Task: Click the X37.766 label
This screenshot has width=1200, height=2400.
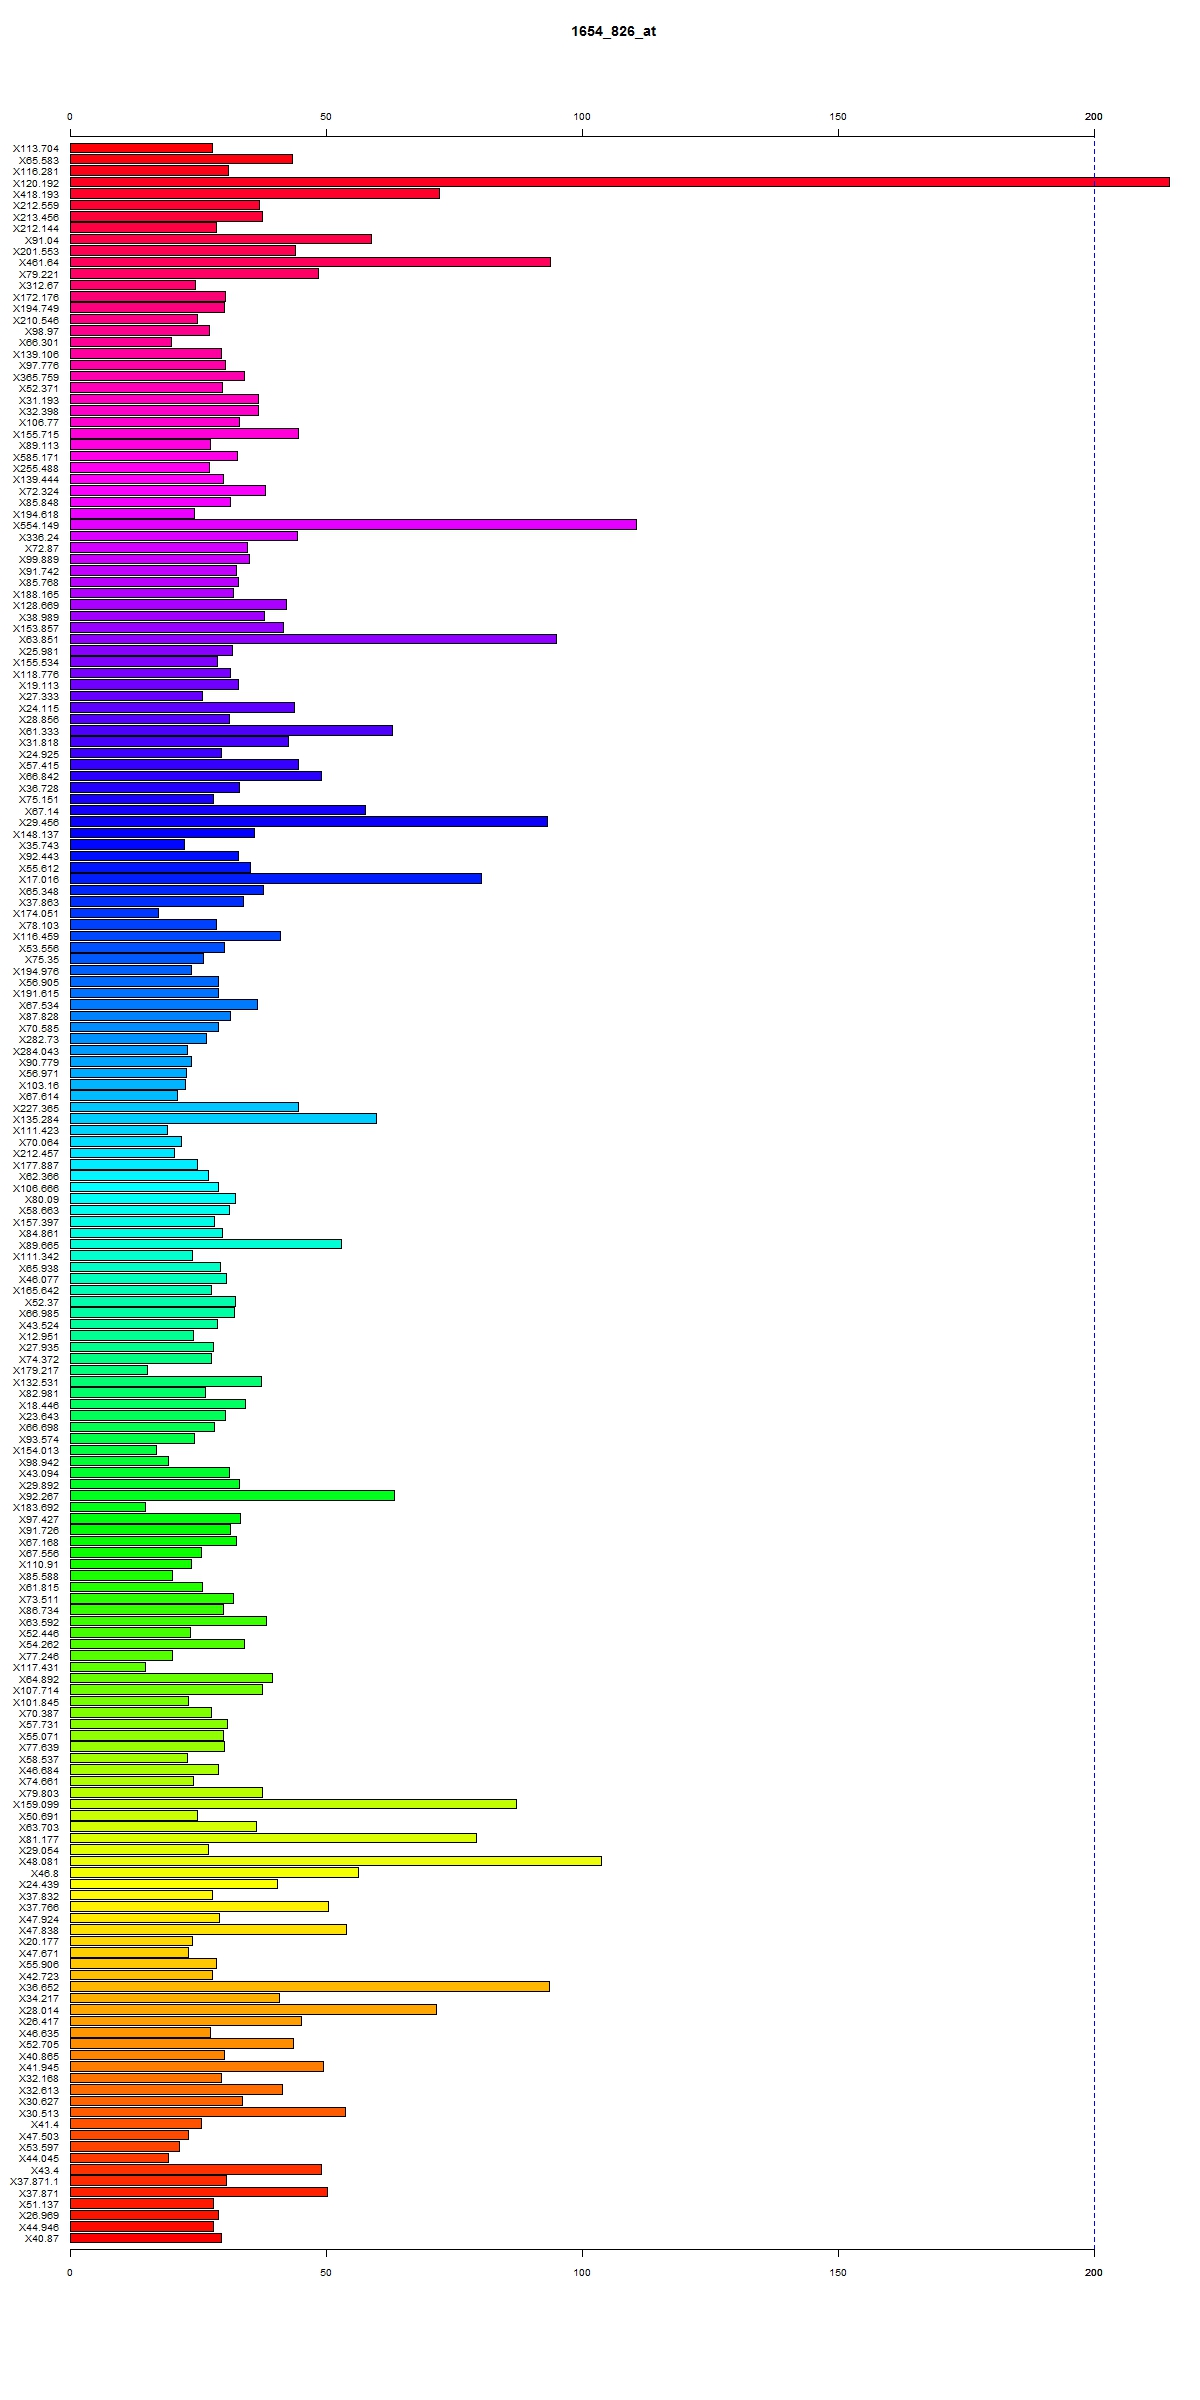Action: point(39,1907)
